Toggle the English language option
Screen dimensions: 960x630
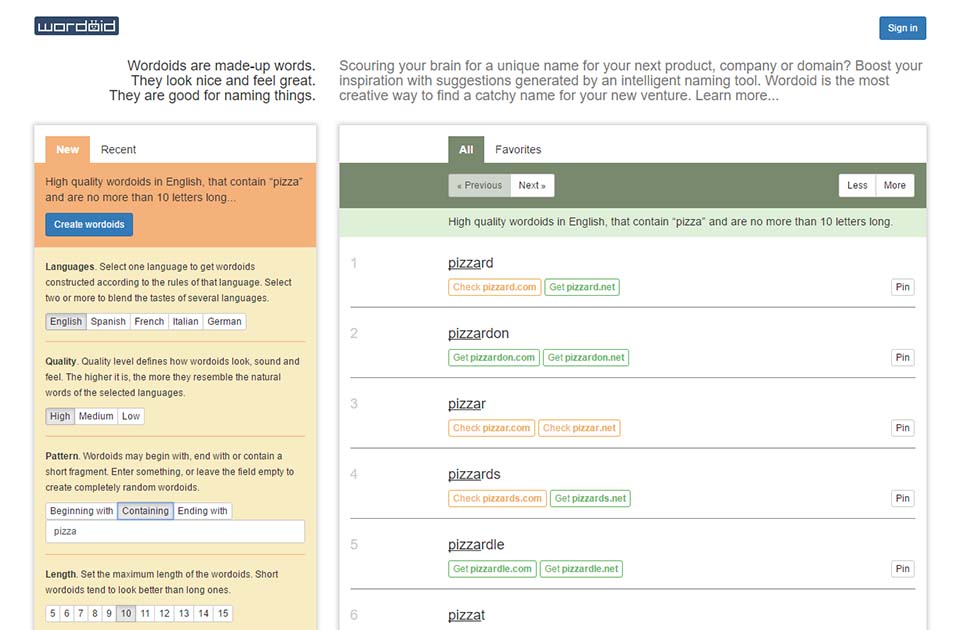pos(66,321)
